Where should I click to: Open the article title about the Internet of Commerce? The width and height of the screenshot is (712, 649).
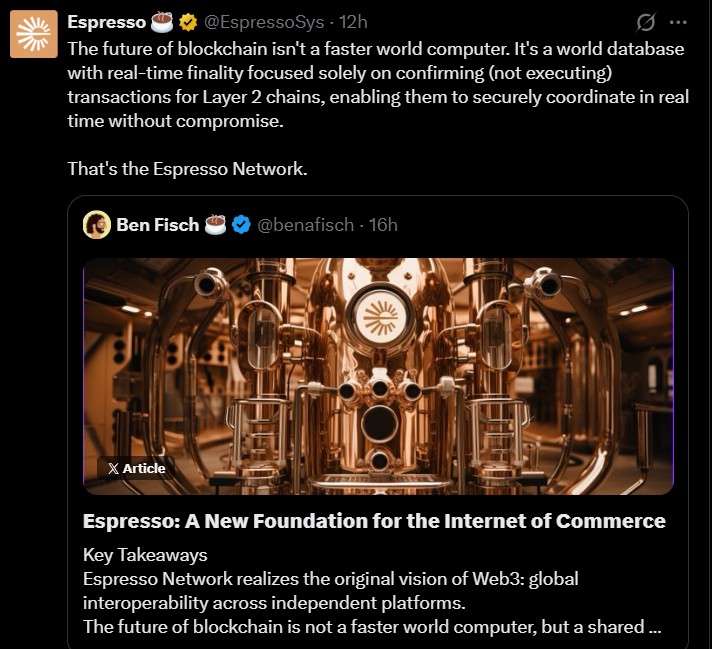coord(374,521)
